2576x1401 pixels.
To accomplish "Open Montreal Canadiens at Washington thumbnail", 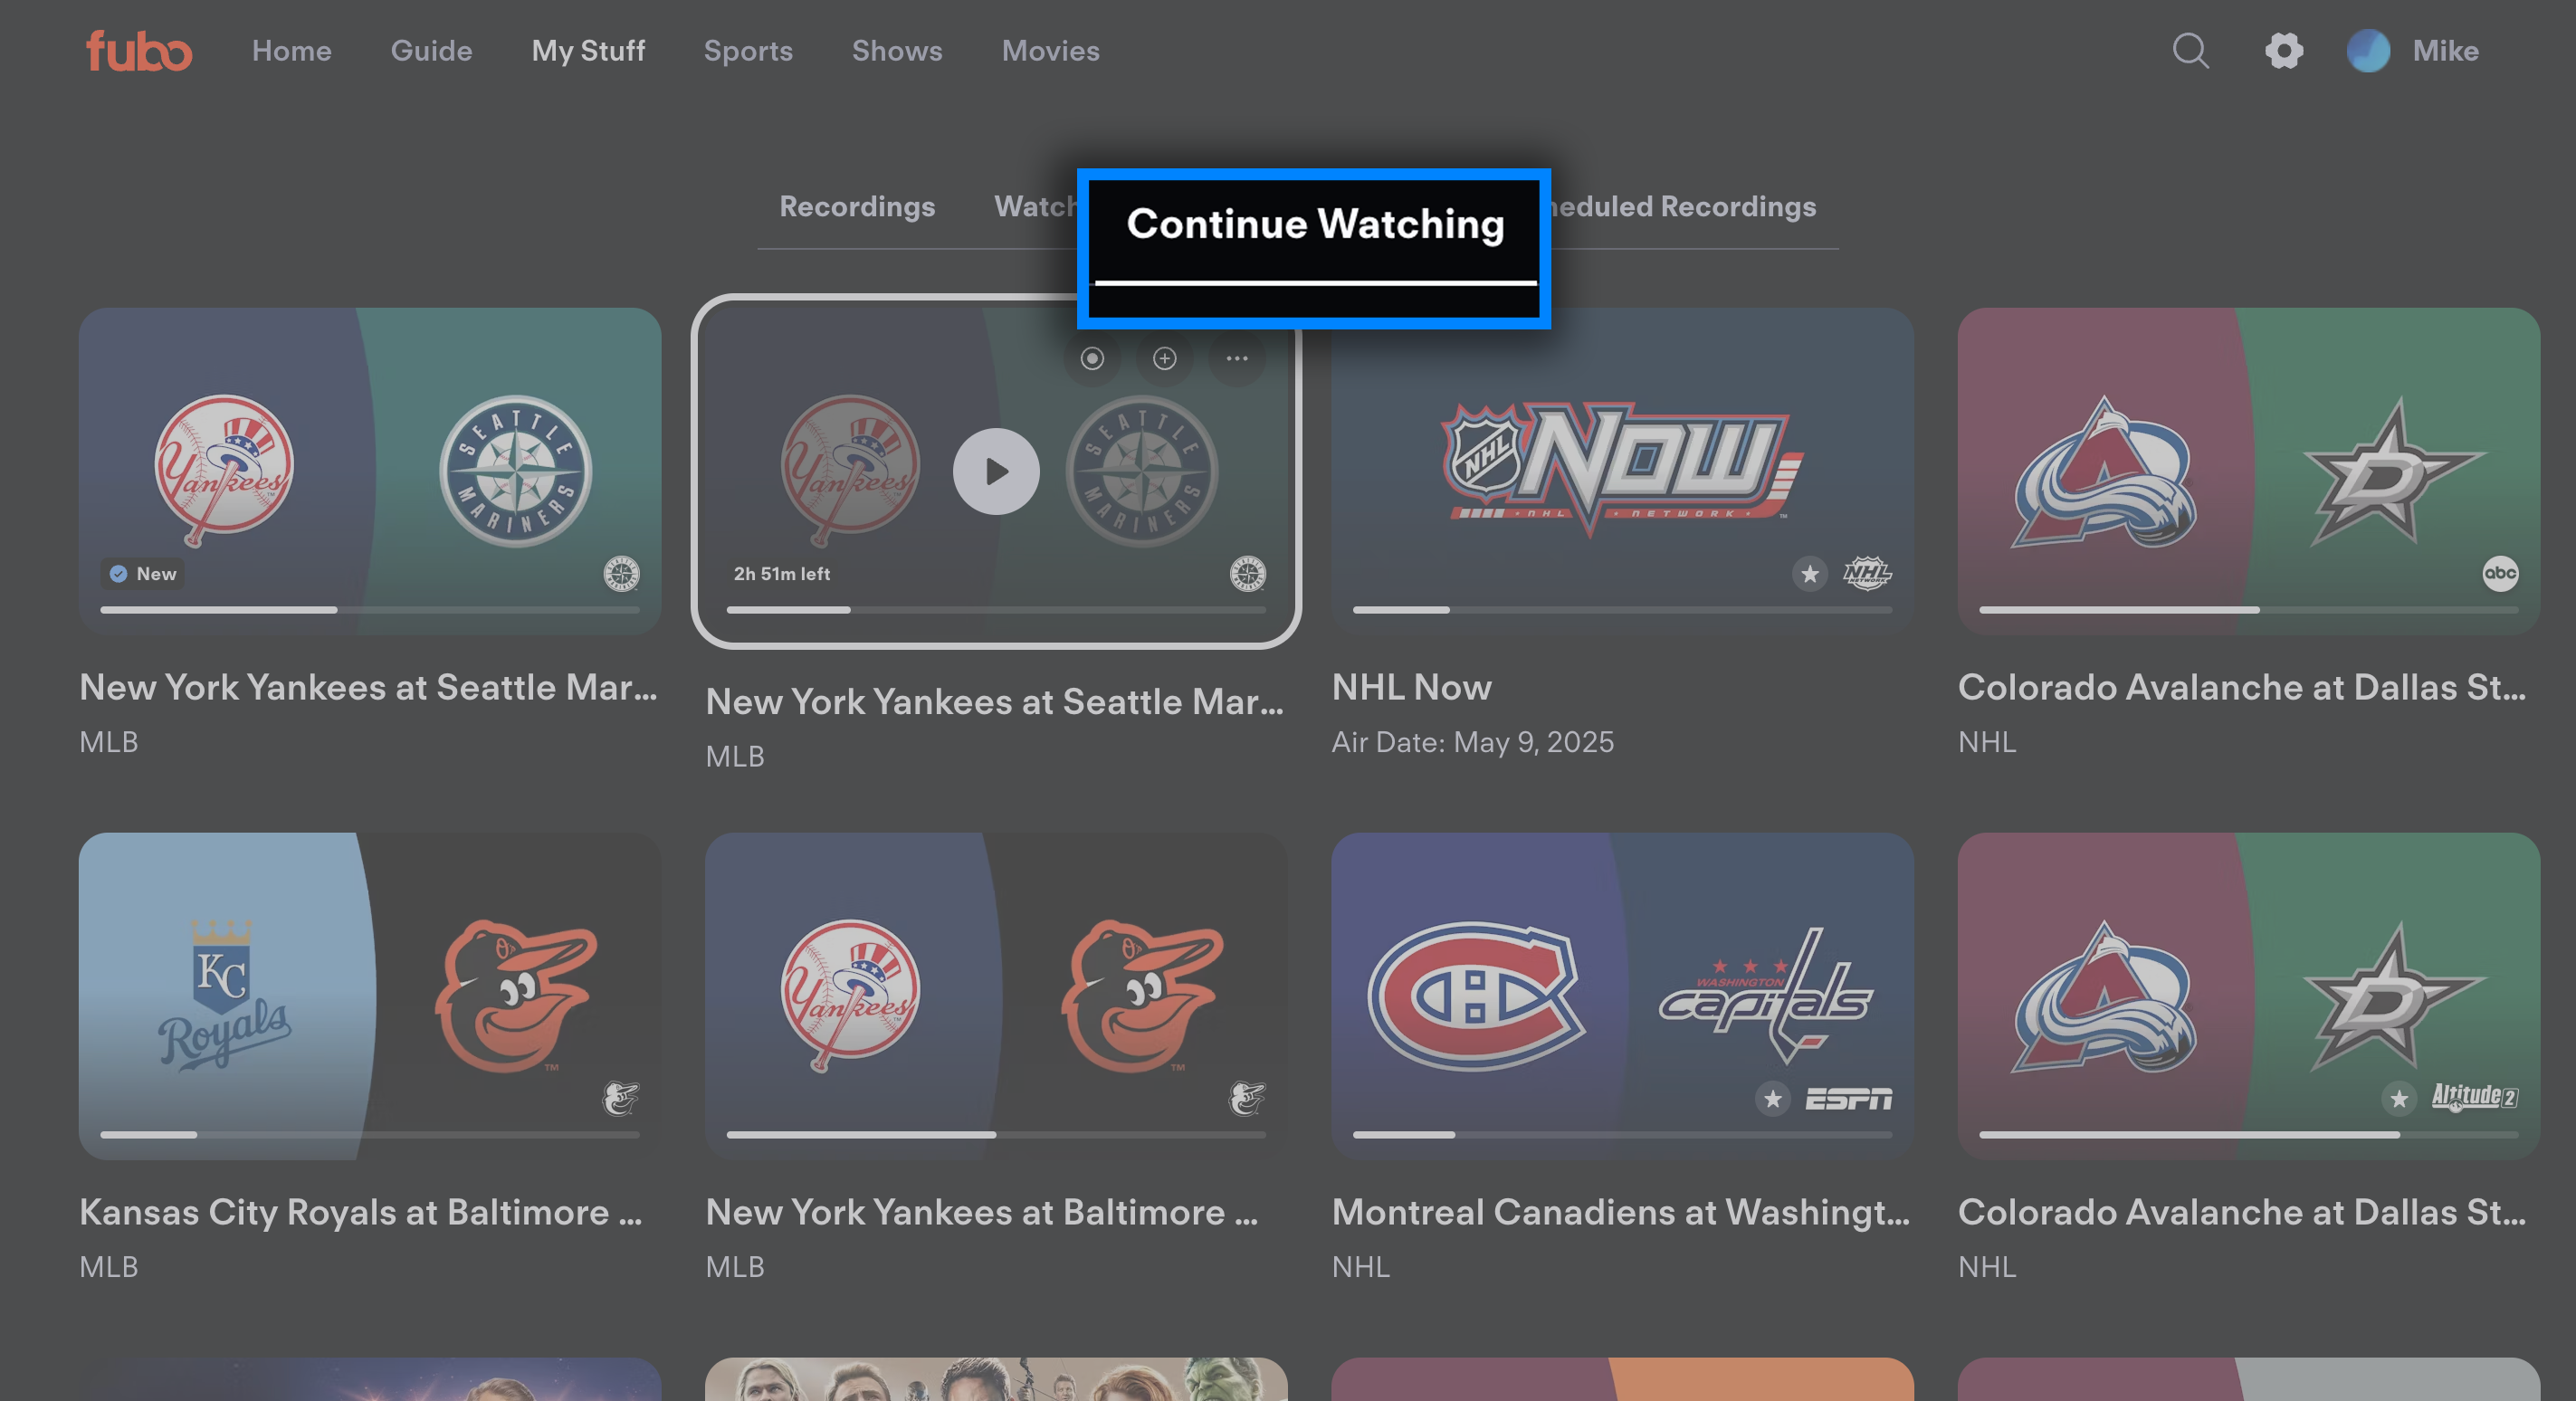I will pyautogui.click(x=1622, y=996).
